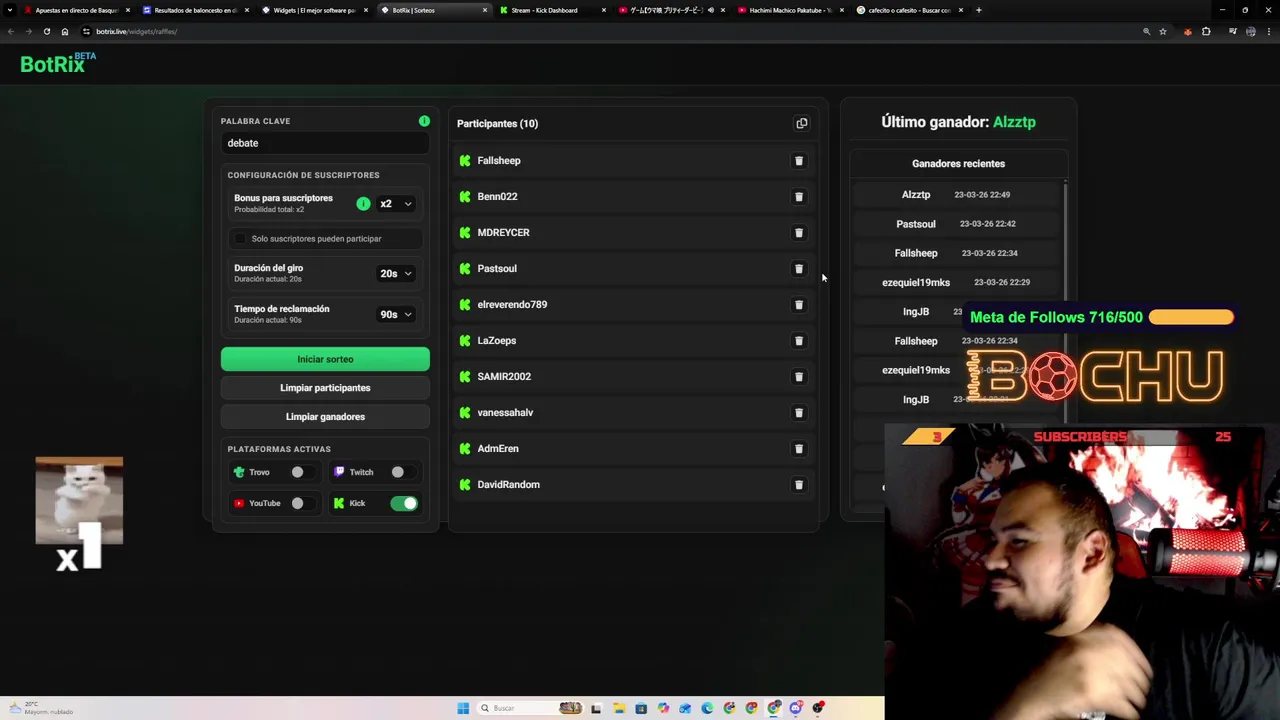The width and height of the screenshot is (1280, 720).
Task: Open the x2 subscriber bonus dropdown
Action: point(396,204)
